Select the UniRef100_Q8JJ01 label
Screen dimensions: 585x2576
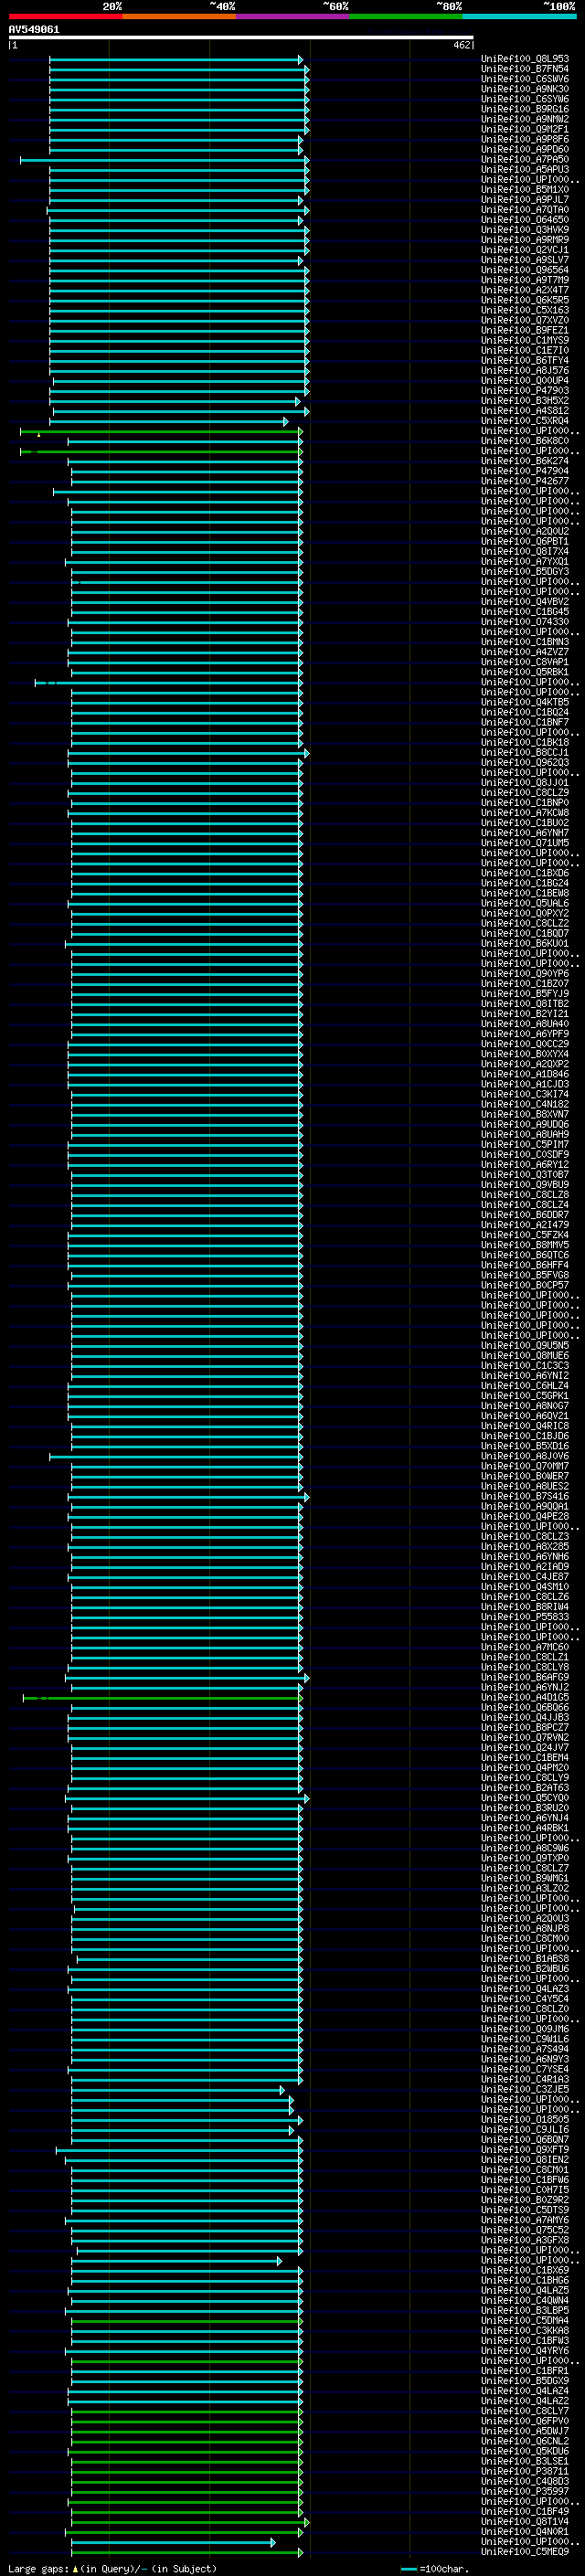click(x=524, y=782)
